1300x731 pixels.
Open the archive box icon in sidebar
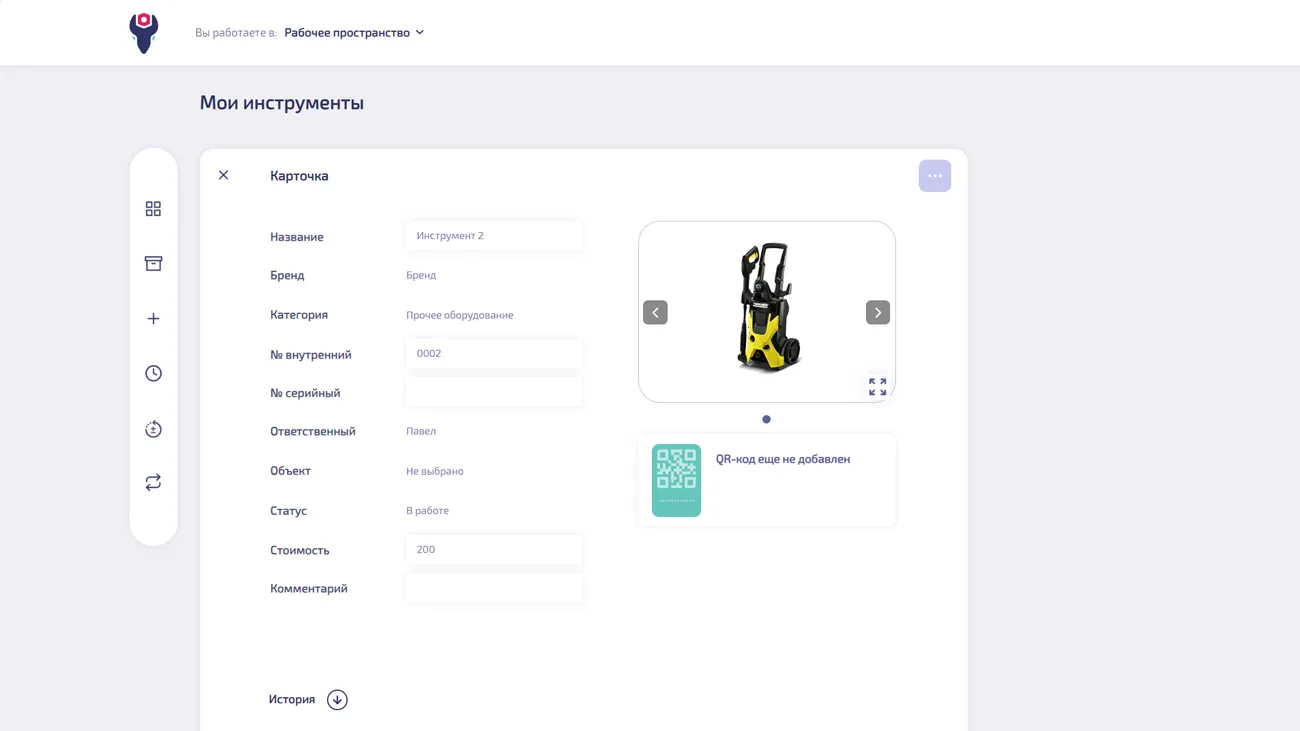[x=153, y=264]
